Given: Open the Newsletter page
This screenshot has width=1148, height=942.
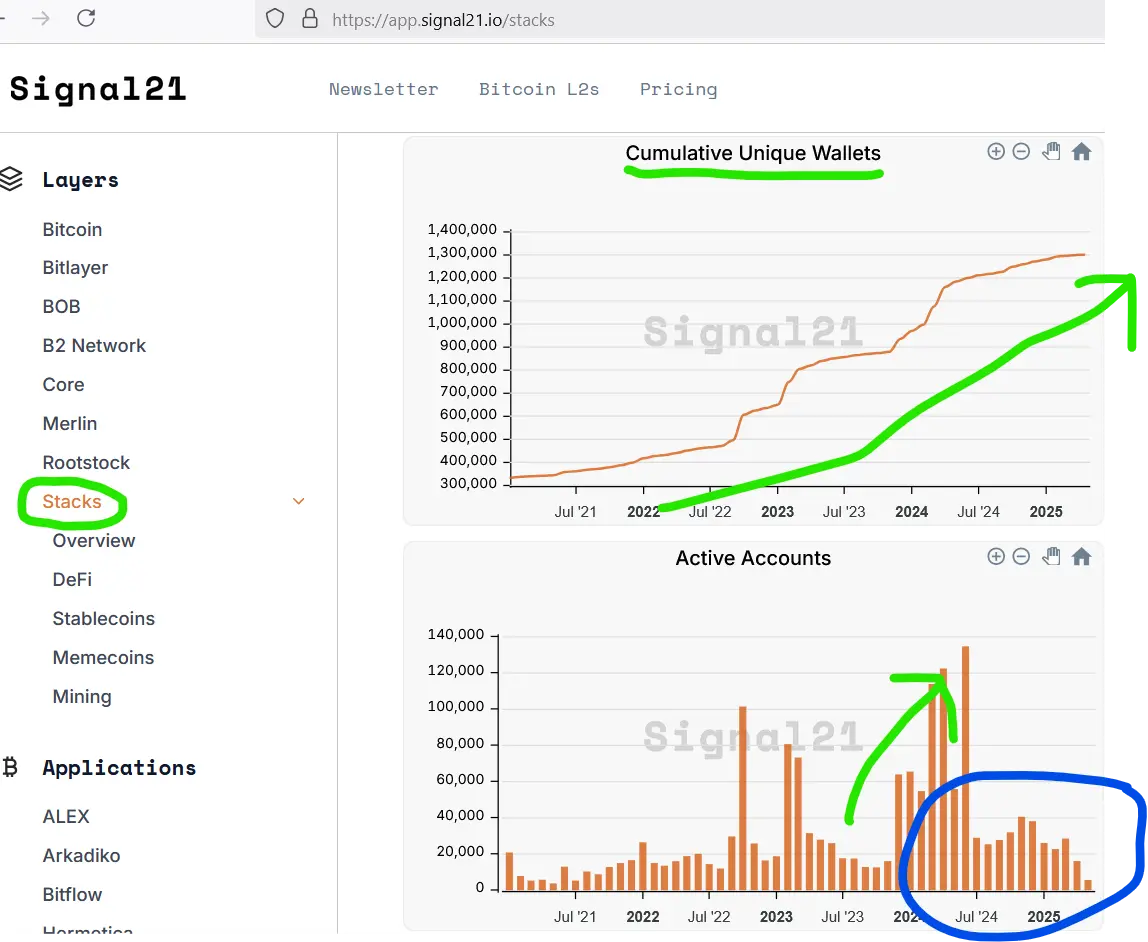Looking at the screenshot, I should coord(384,89).
